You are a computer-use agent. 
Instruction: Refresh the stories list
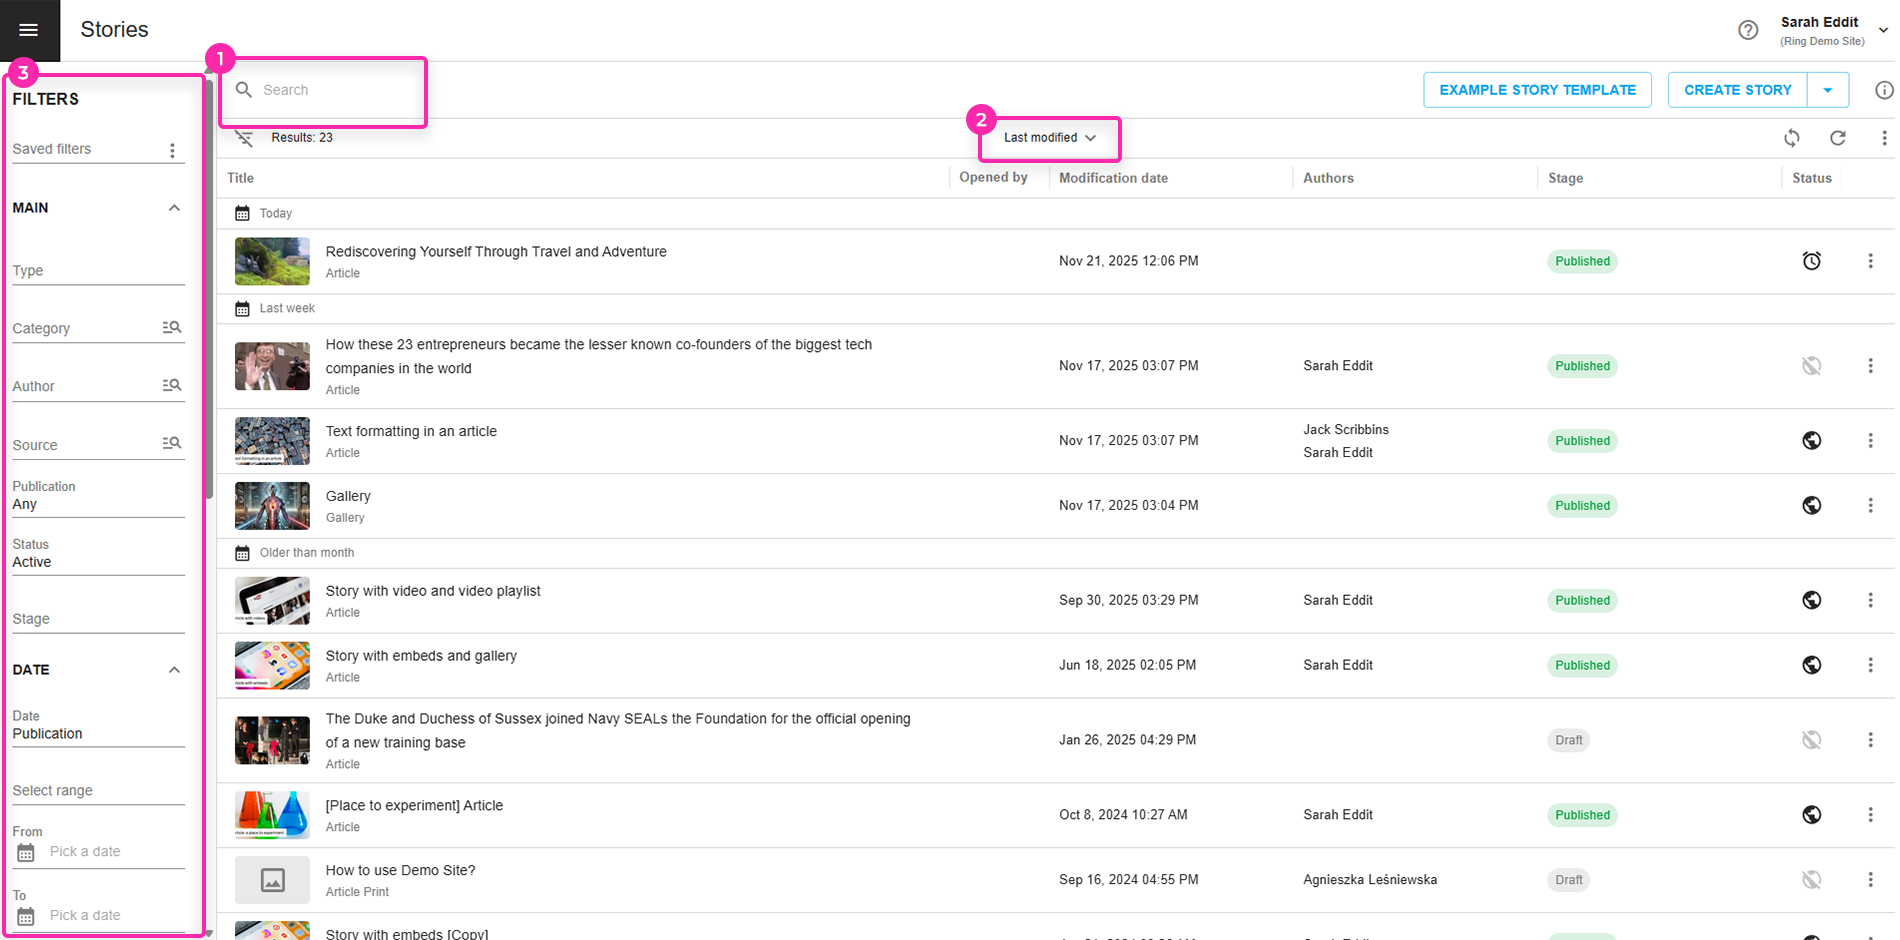pos(1837,138)
